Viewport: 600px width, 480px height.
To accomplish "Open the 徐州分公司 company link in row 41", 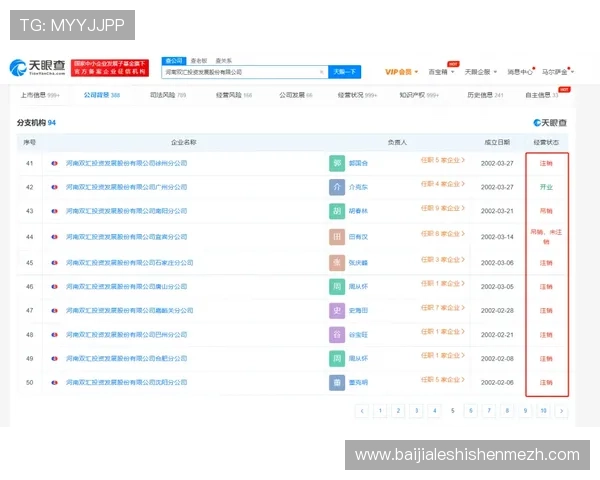I will (126, 163).
